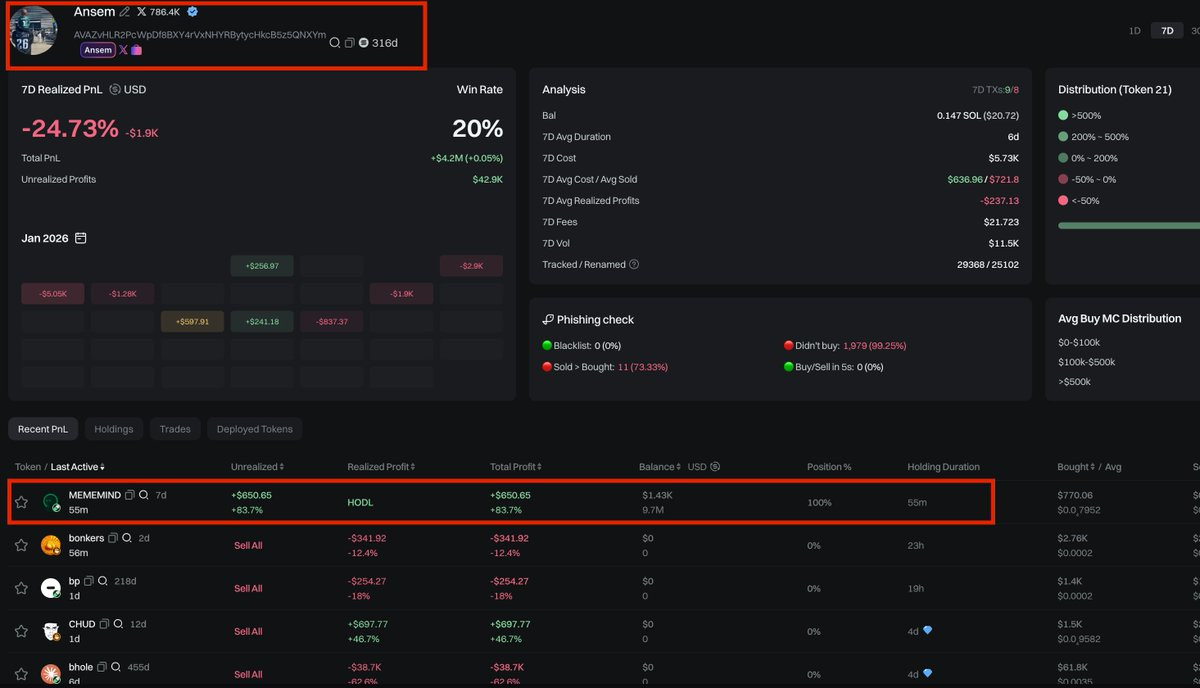Click Ansem's profile avatar picture

34,31
